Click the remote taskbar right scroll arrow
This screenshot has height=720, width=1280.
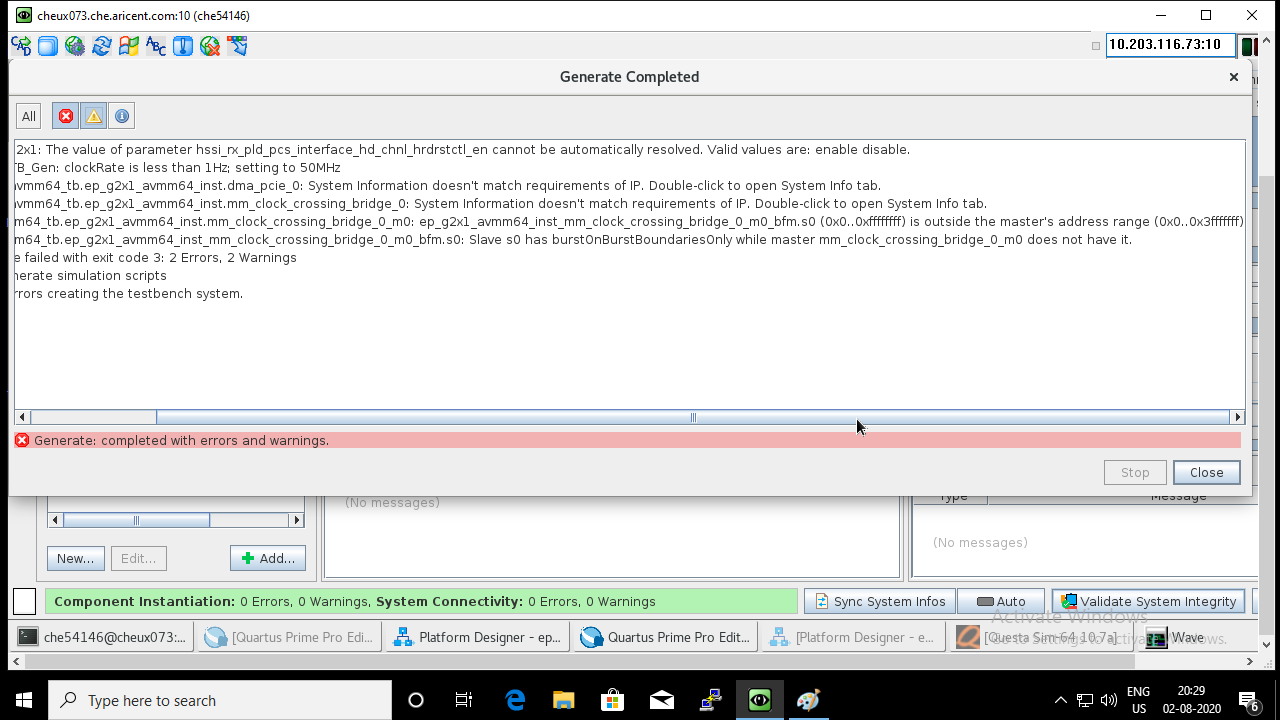tap(1250, 661)
